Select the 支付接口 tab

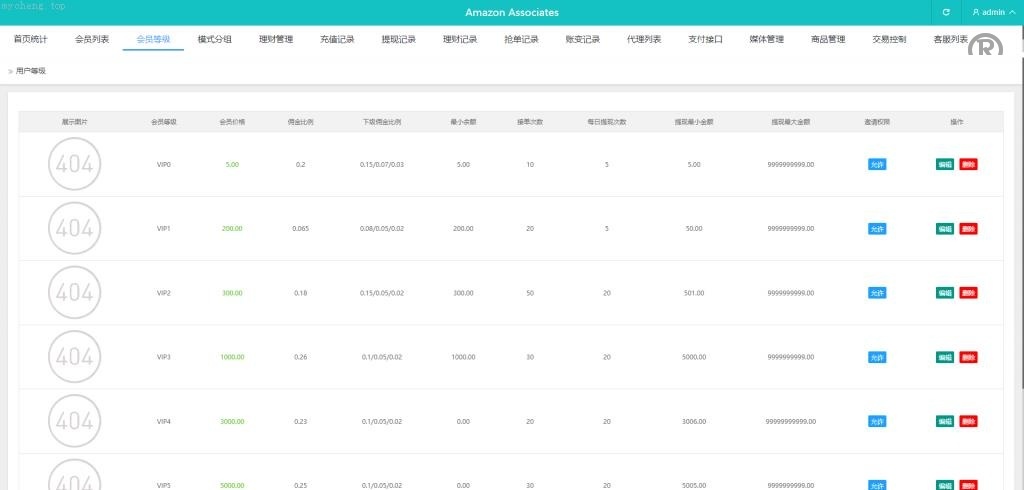[x=705, y=40]
